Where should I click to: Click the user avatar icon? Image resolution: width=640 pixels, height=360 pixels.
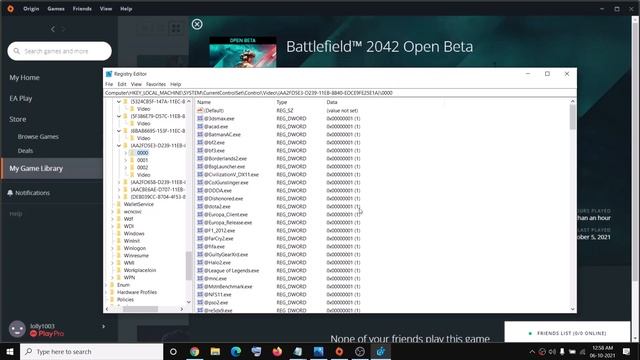click(17, 329)
